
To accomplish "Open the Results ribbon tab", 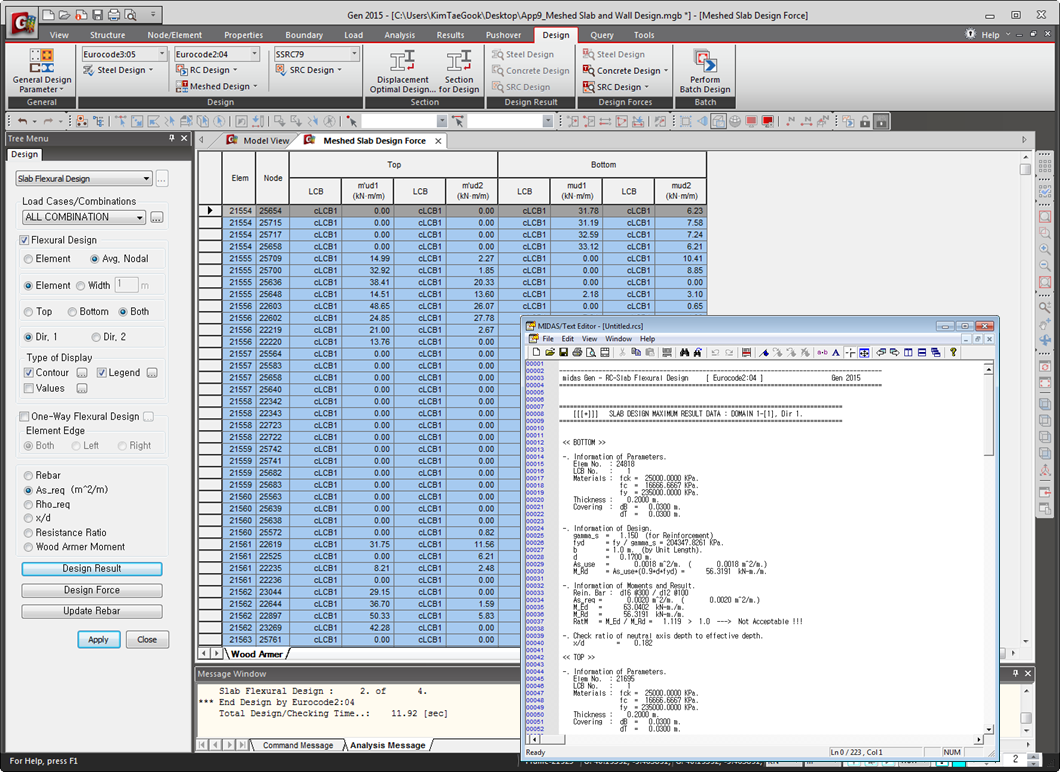I will pos(450,35).
